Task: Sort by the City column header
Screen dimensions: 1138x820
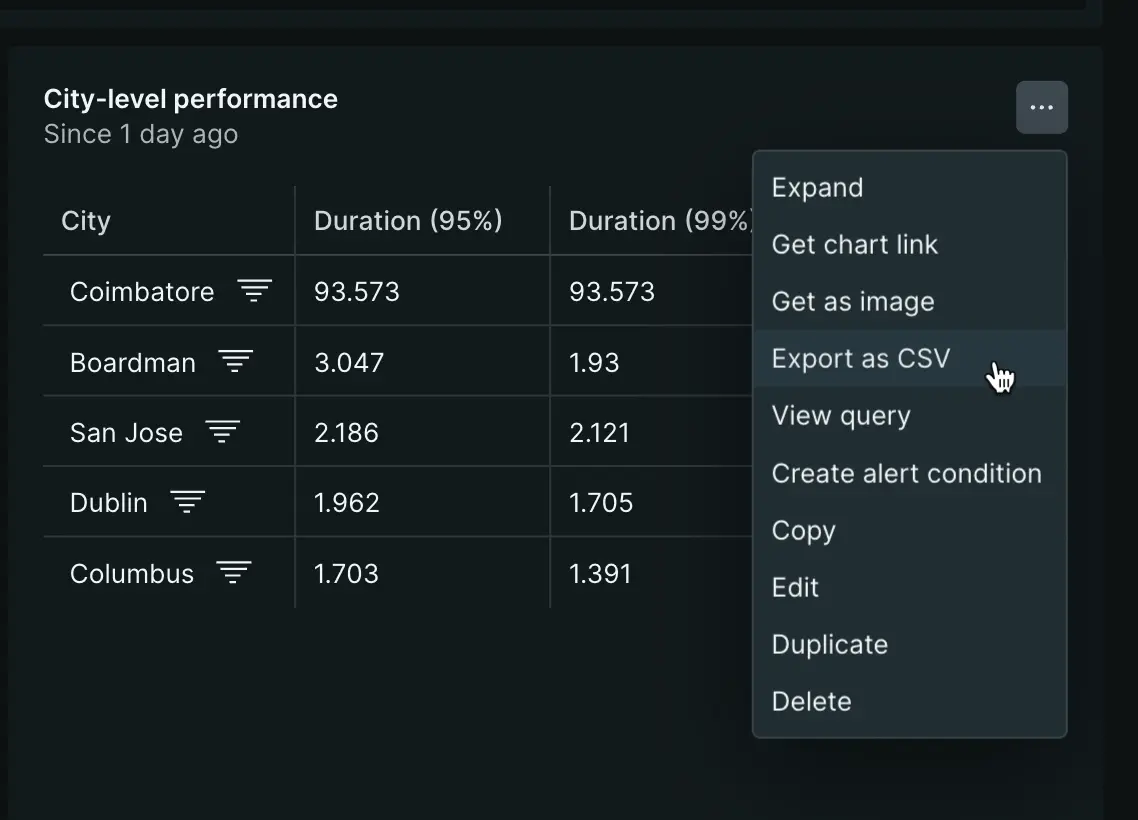Action: click(x=86, y=221)
